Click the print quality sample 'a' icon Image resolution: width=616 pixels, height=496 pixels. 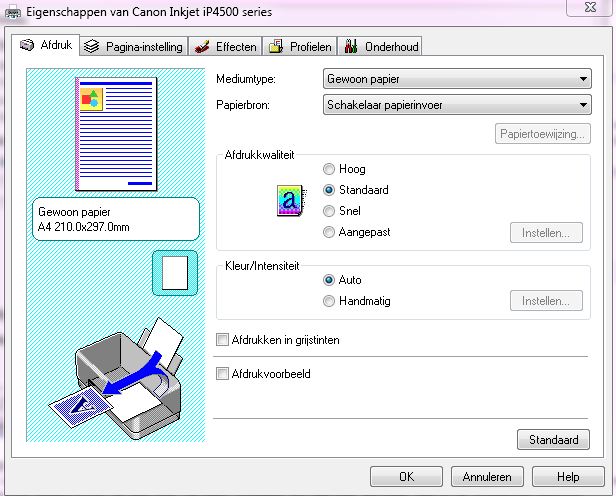click(x=291, y=201)
